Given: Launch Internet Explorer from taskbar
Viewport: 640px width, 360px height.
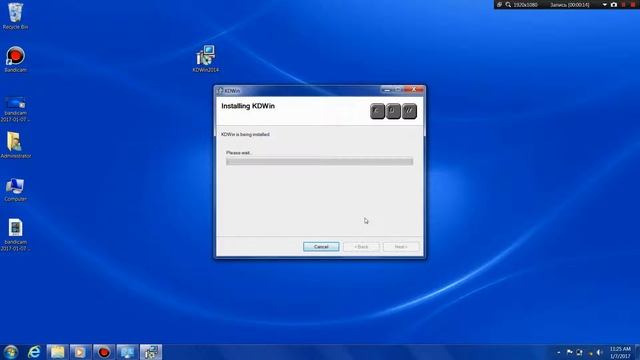Looking at the screenshot, I should [34, 352].
